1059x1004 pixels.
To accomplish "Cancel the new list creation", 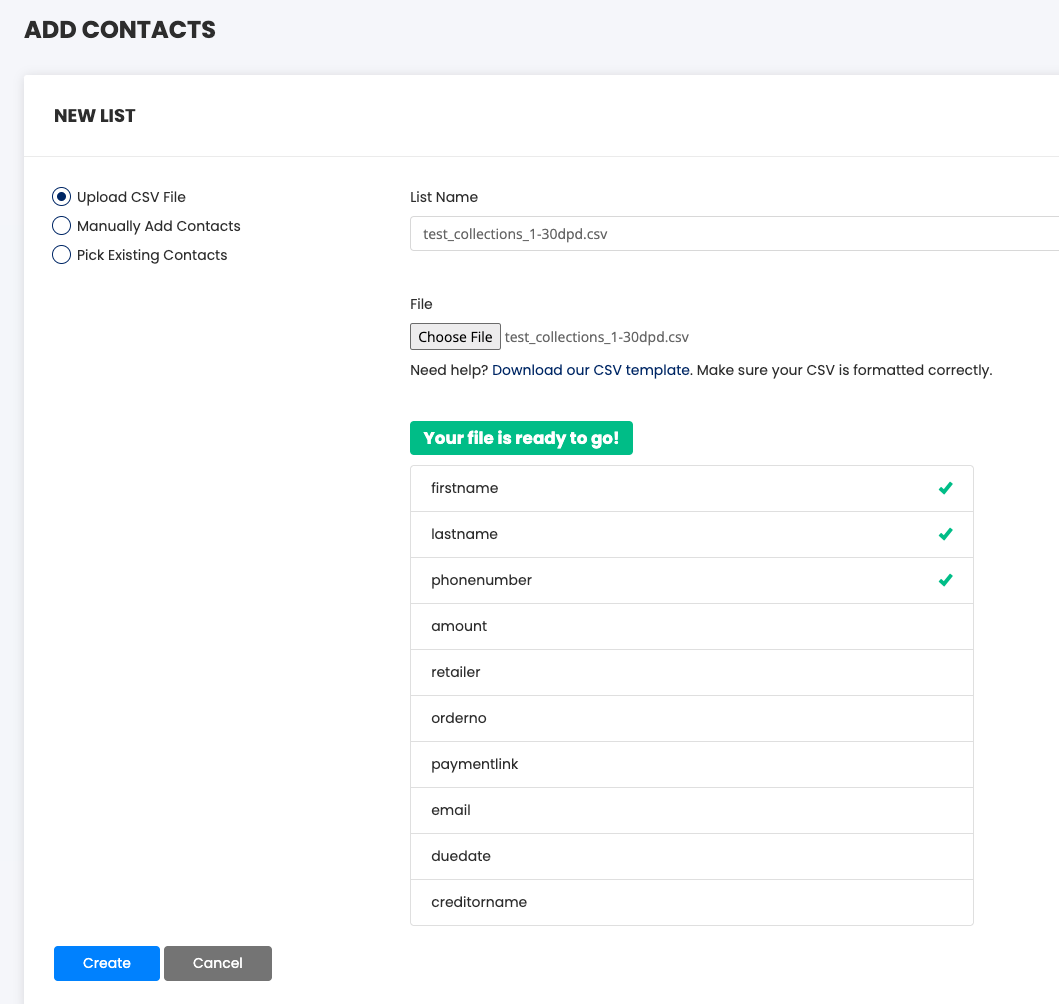I will coord(218,963).
